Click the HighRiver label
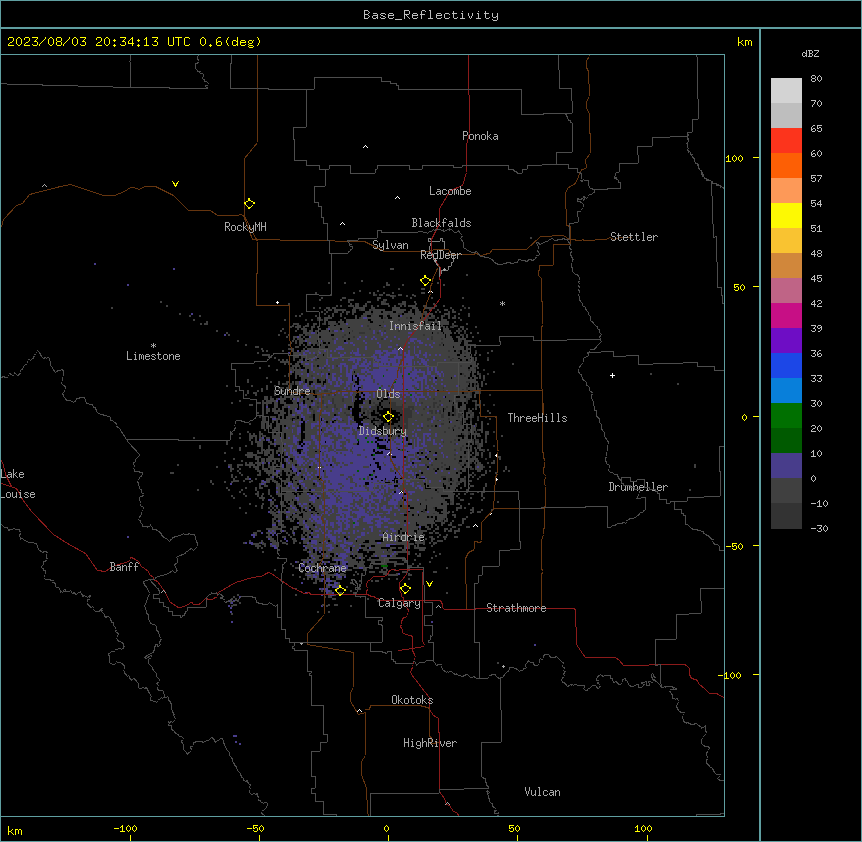 pyautogui.click(x=430, y=743)
